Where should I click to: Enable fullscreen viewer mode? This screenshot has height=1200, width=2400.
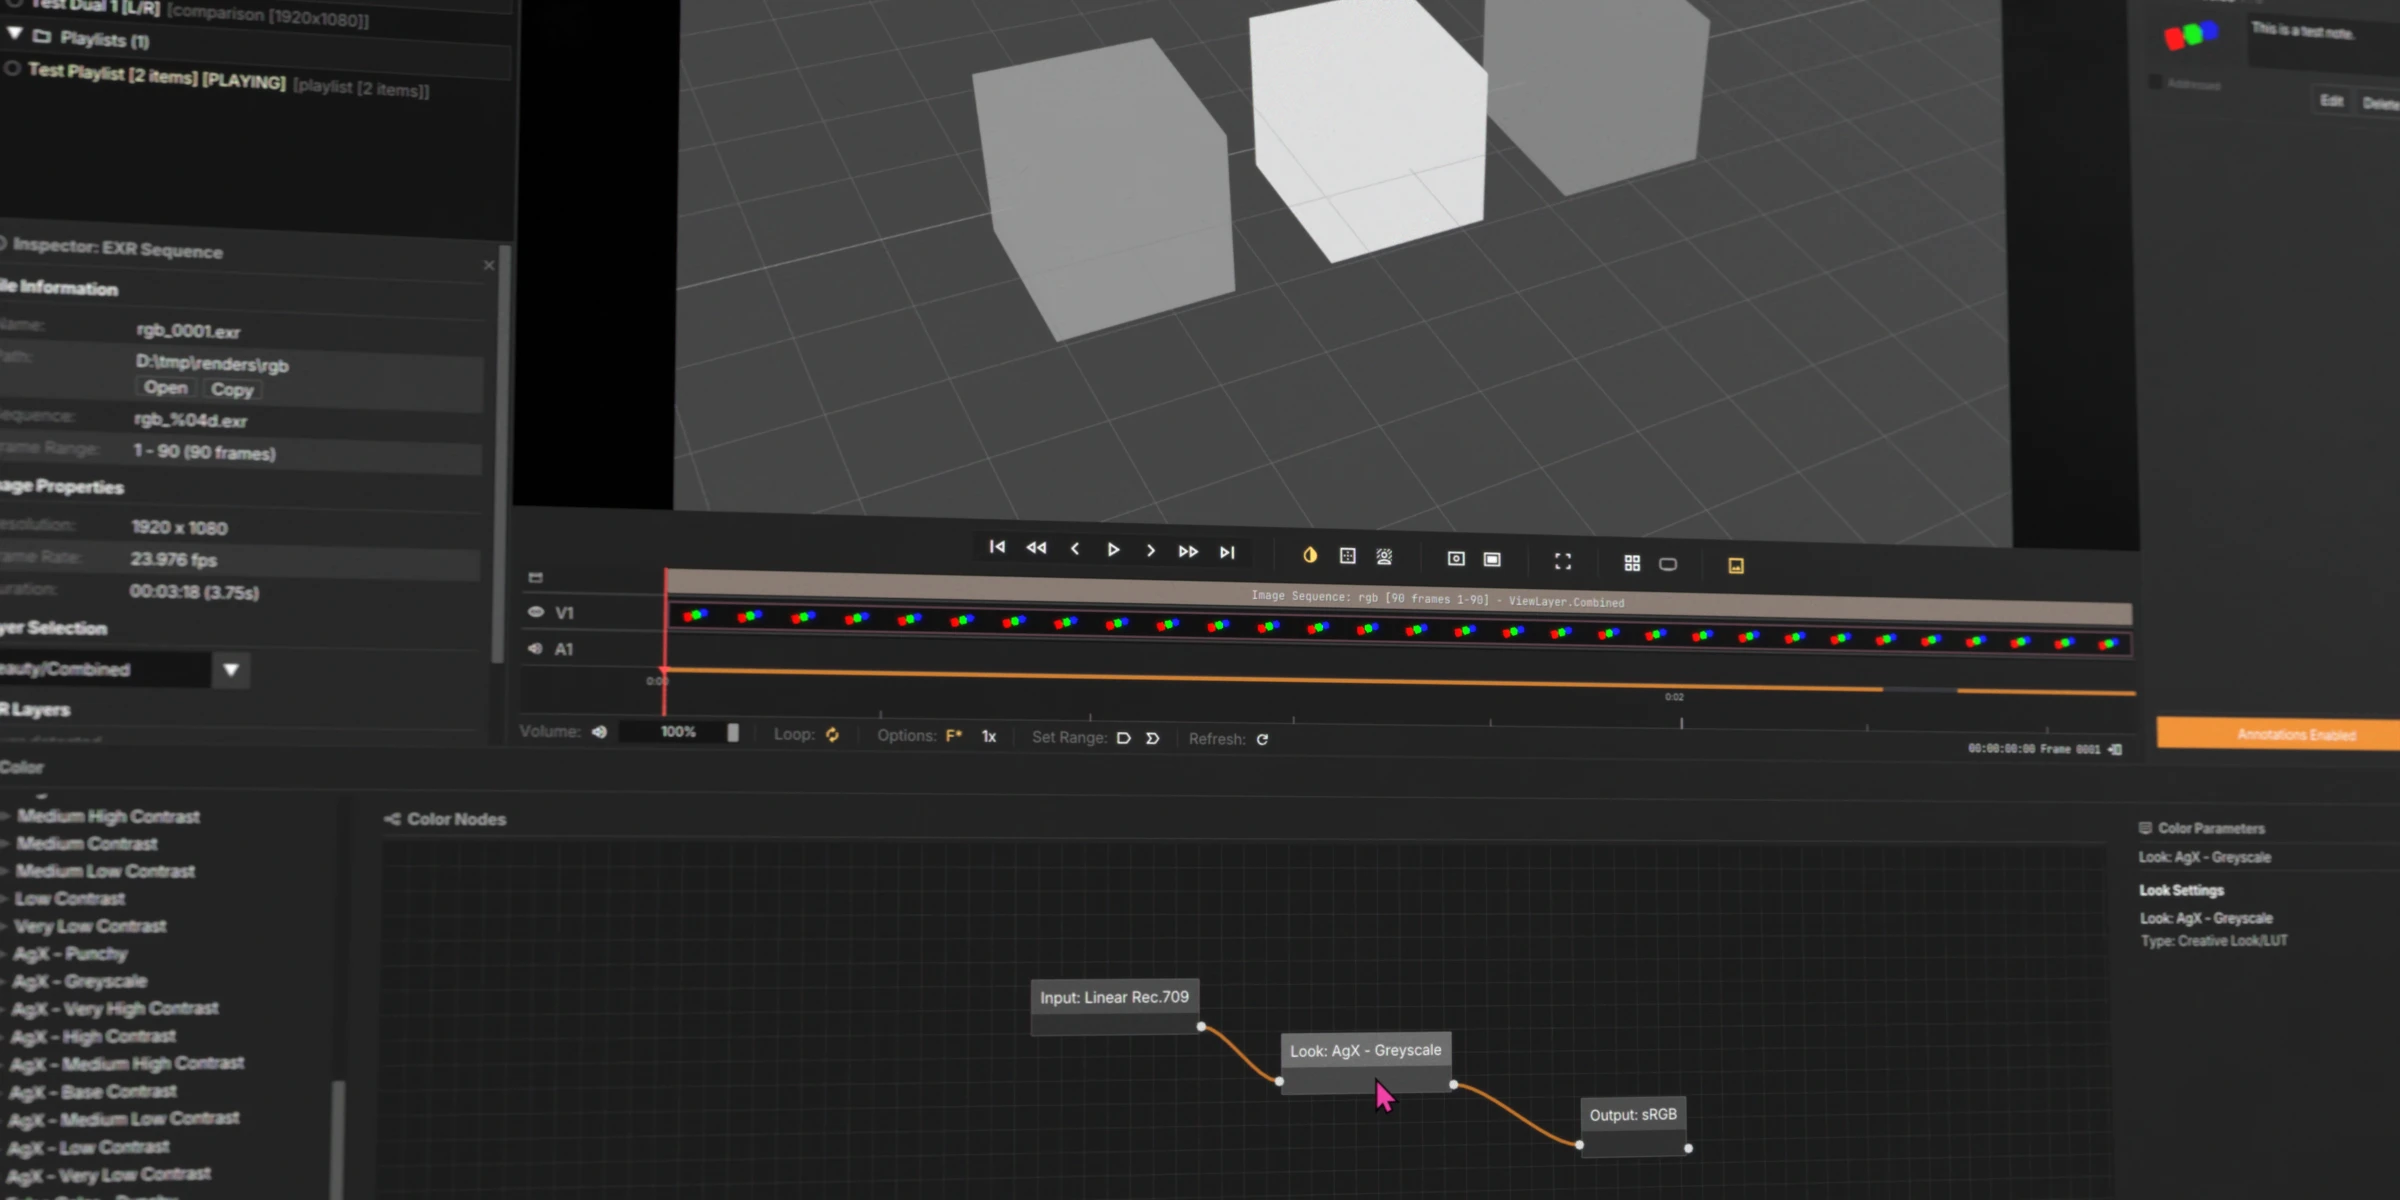pos(1563,560)
